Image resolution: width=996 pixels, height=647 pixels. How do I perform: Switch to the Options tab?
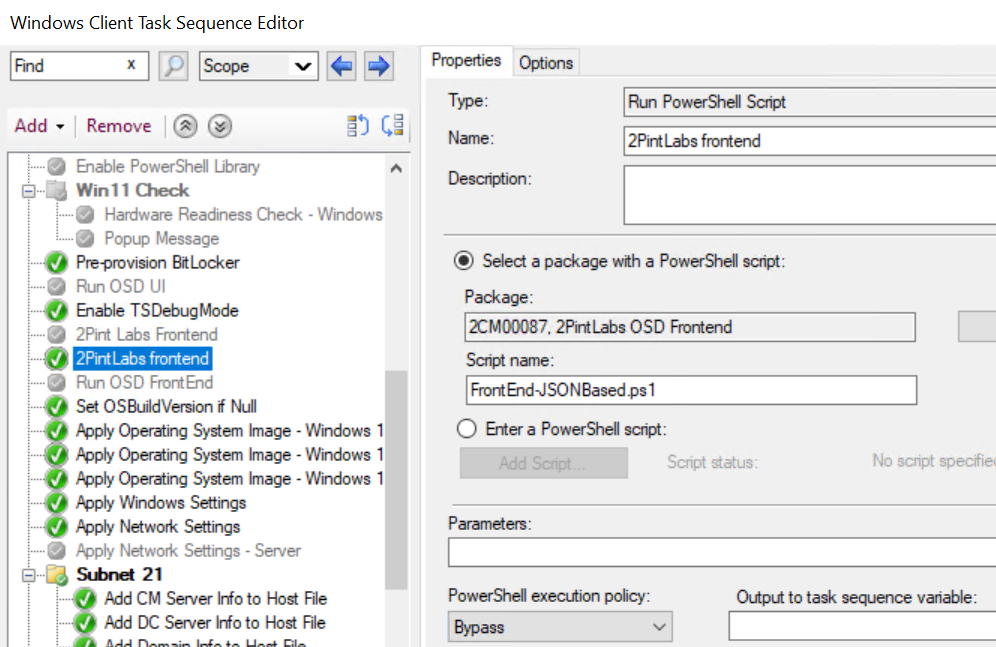click(x=546, y=62)
